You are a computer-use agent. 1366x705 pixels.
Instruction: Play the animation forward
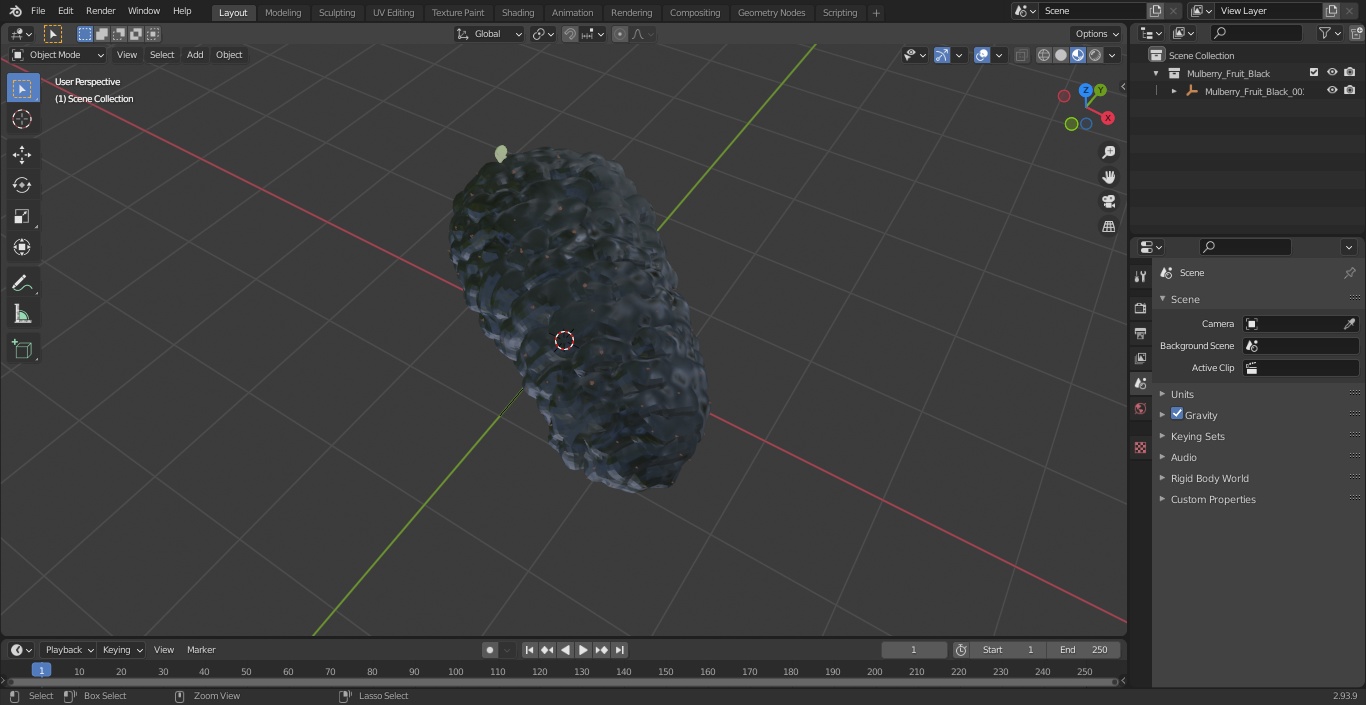tap(583, 650)
